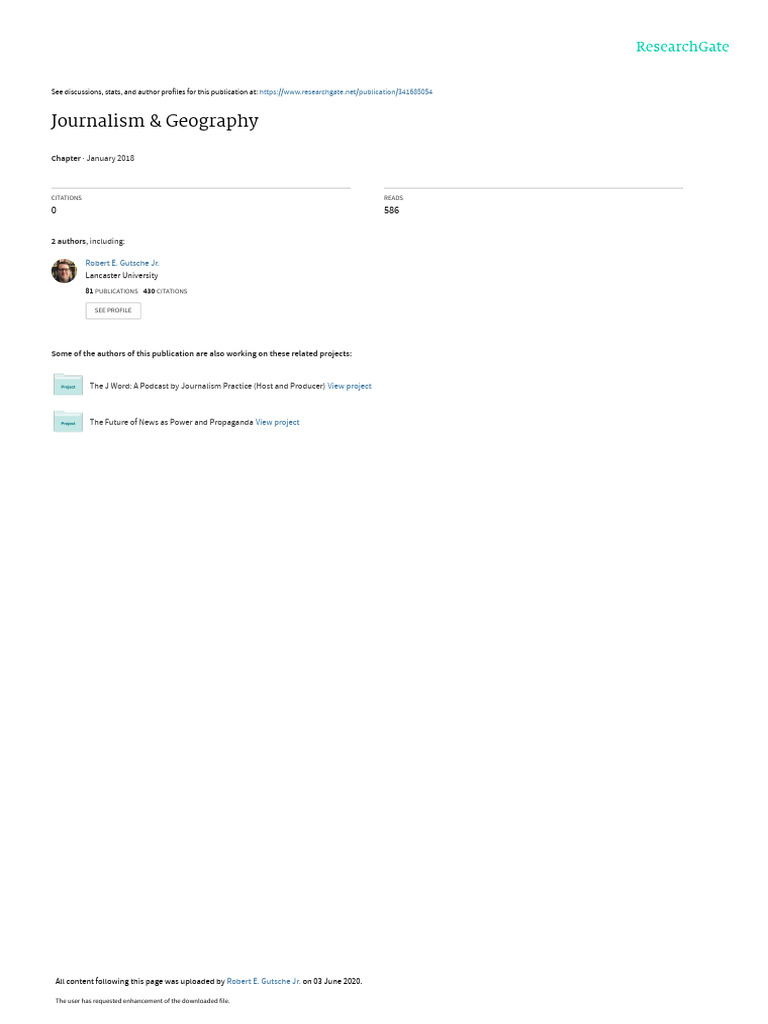Viewport: 768px width, 1024px height.
Task: Click the J Word podcast project folder icon
Action: (x=68, y=385)
